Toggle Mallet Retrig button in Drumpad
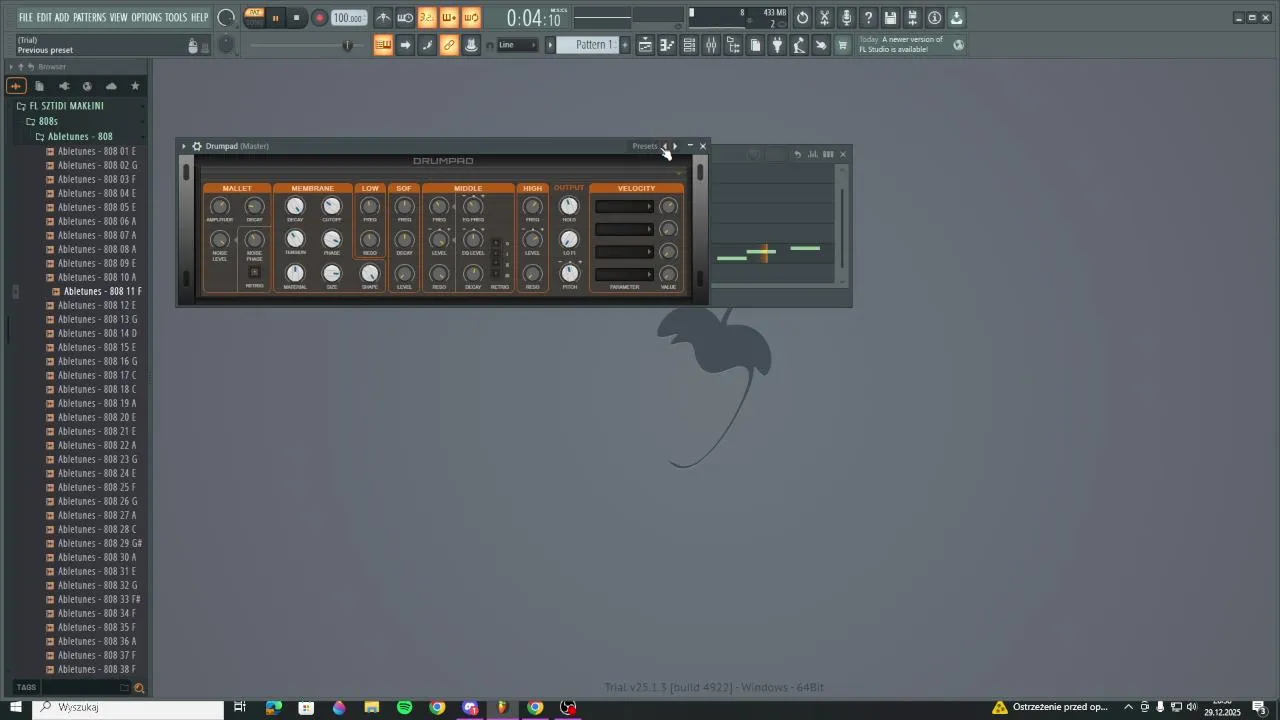The width and height of the screenshot is (1280, 720). point(254,272)
